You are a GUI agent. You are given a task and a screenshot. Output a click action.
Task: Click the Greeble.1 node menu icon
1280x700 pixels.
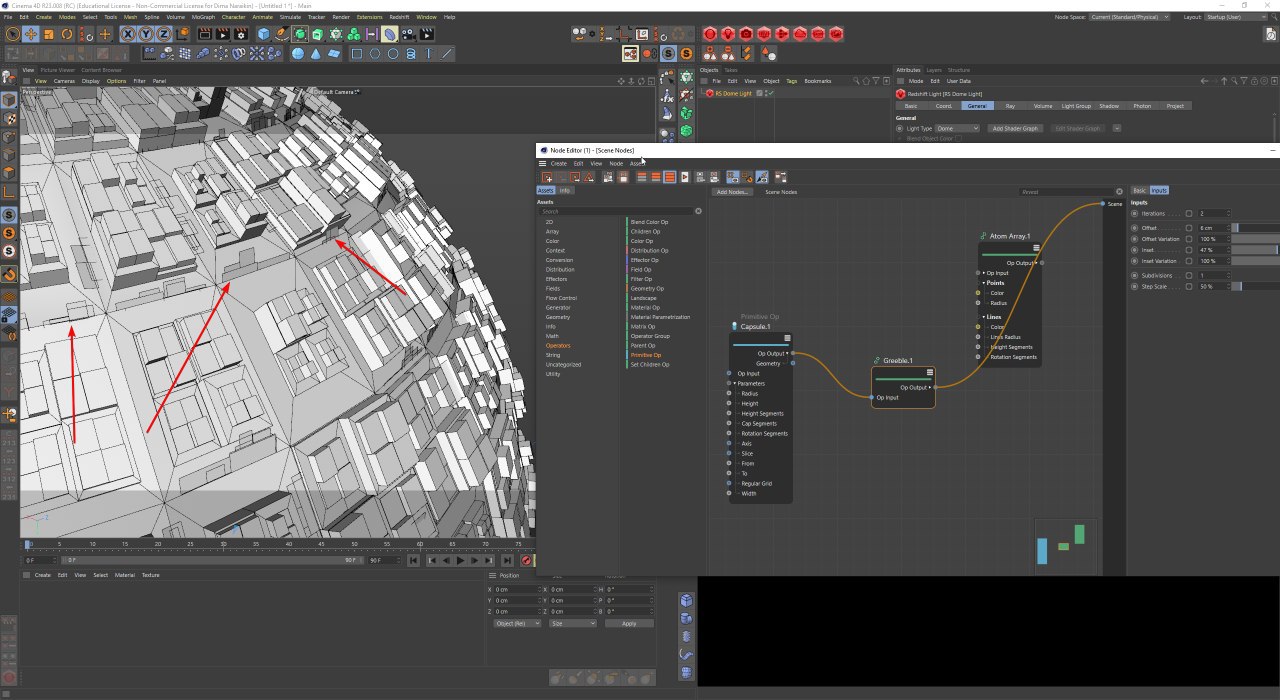tap(930, 372)
